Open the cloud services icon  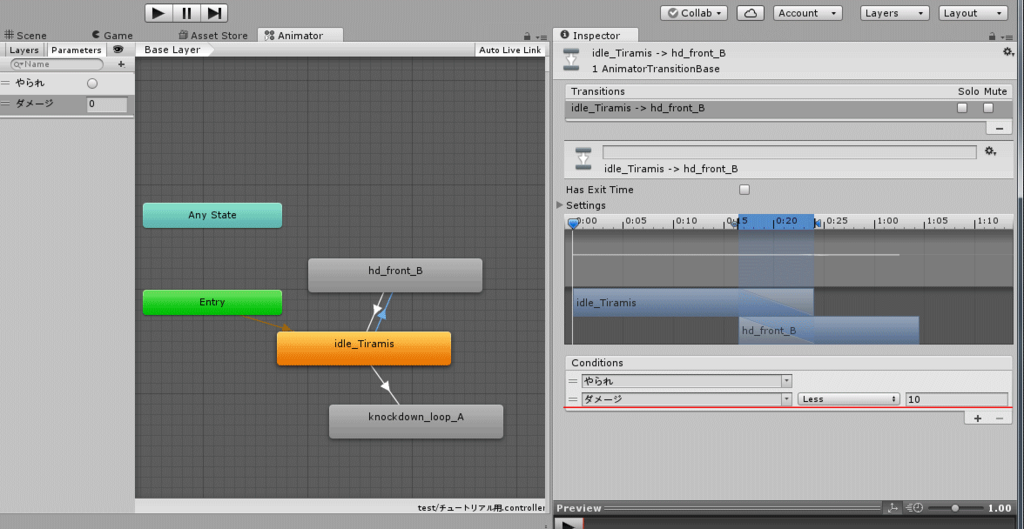pyautogui.click(x=750, y=13)
